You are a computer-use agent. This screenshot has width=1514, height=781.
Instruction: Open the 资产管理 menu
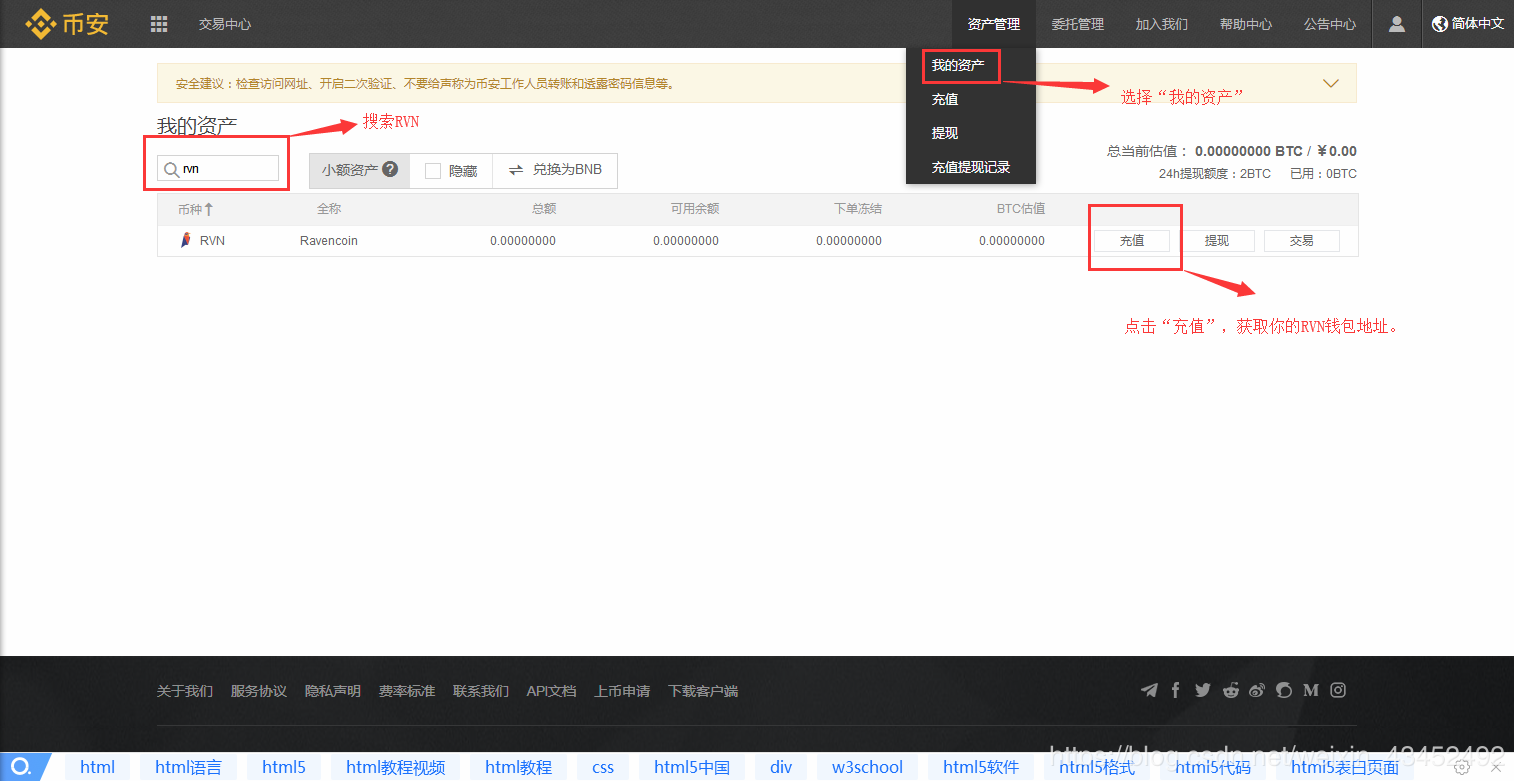(x=994, y=24)
